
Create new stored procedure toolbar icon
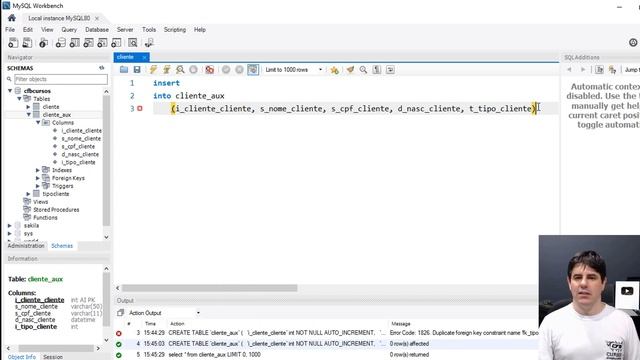tap(102, 43)
